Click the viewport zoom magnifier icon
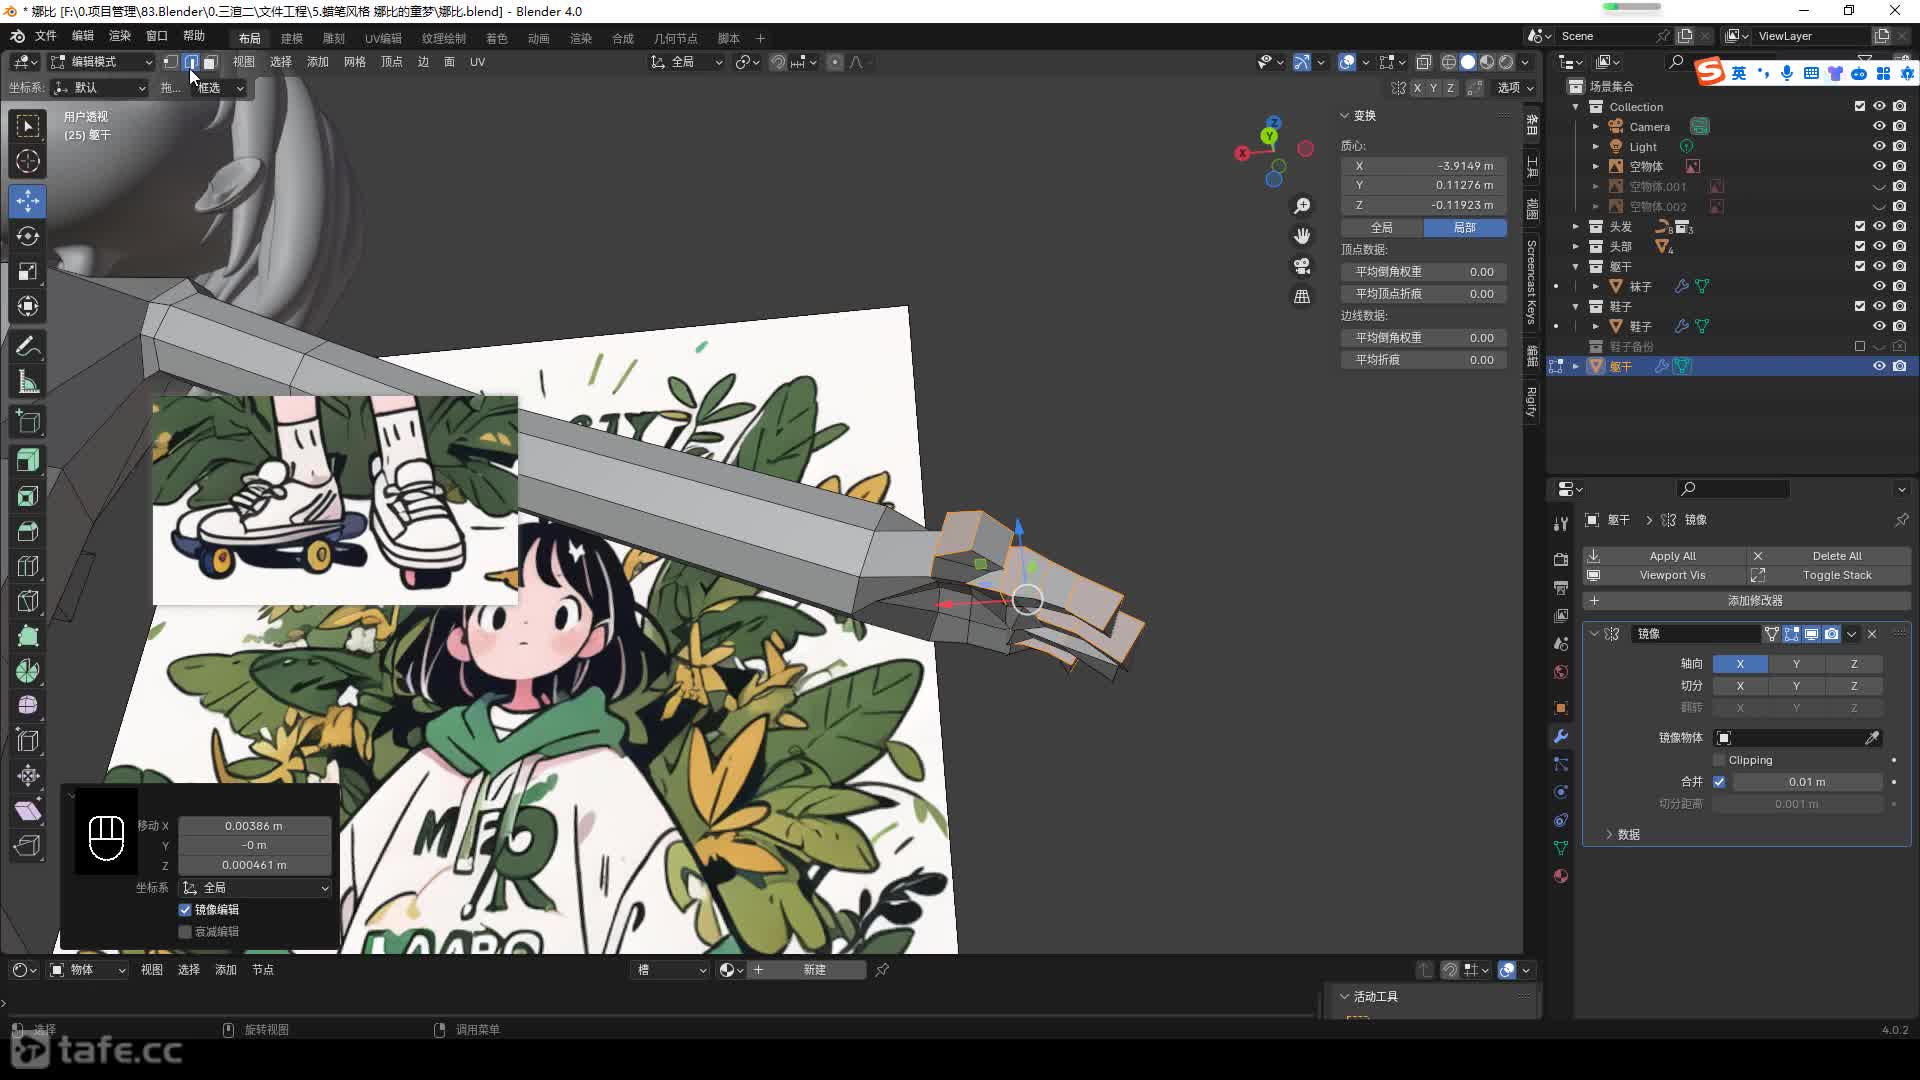Viewport: 1920px width, 1080px height. click(x=1302, y=206)
